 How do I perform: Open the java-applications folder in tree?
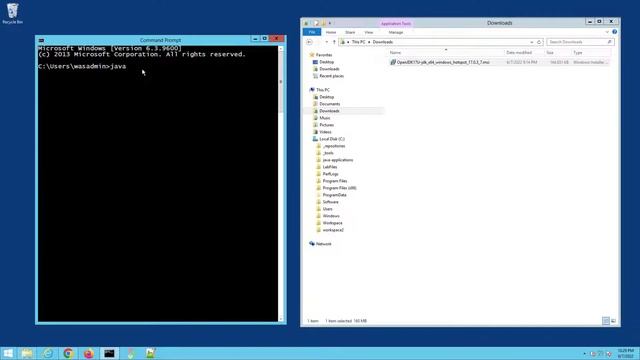coord(338,160)
